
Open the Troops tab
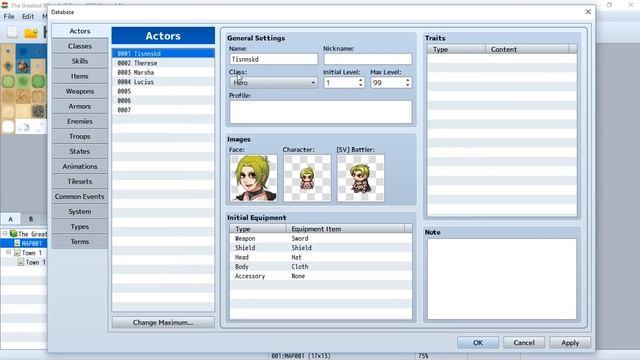80,136
